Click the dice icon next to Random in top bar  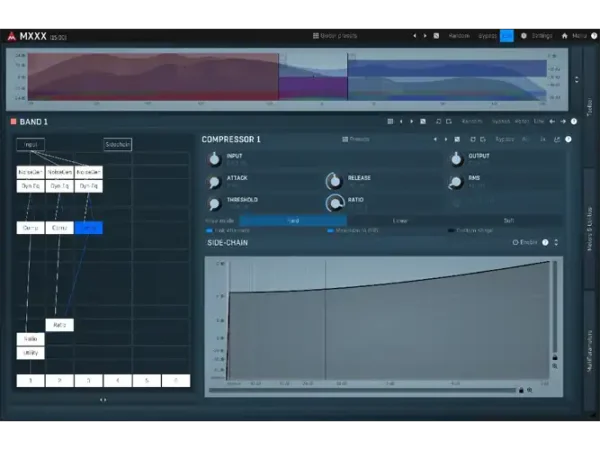[x=436, y=36]
